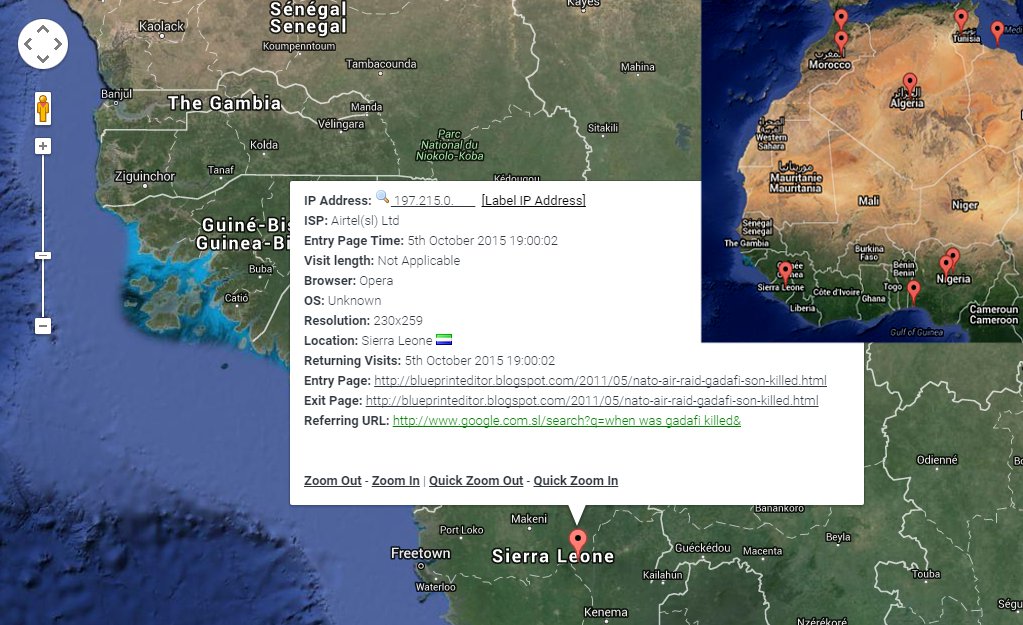
Task: Click the zoom slider handle
Action: point(43,255)
